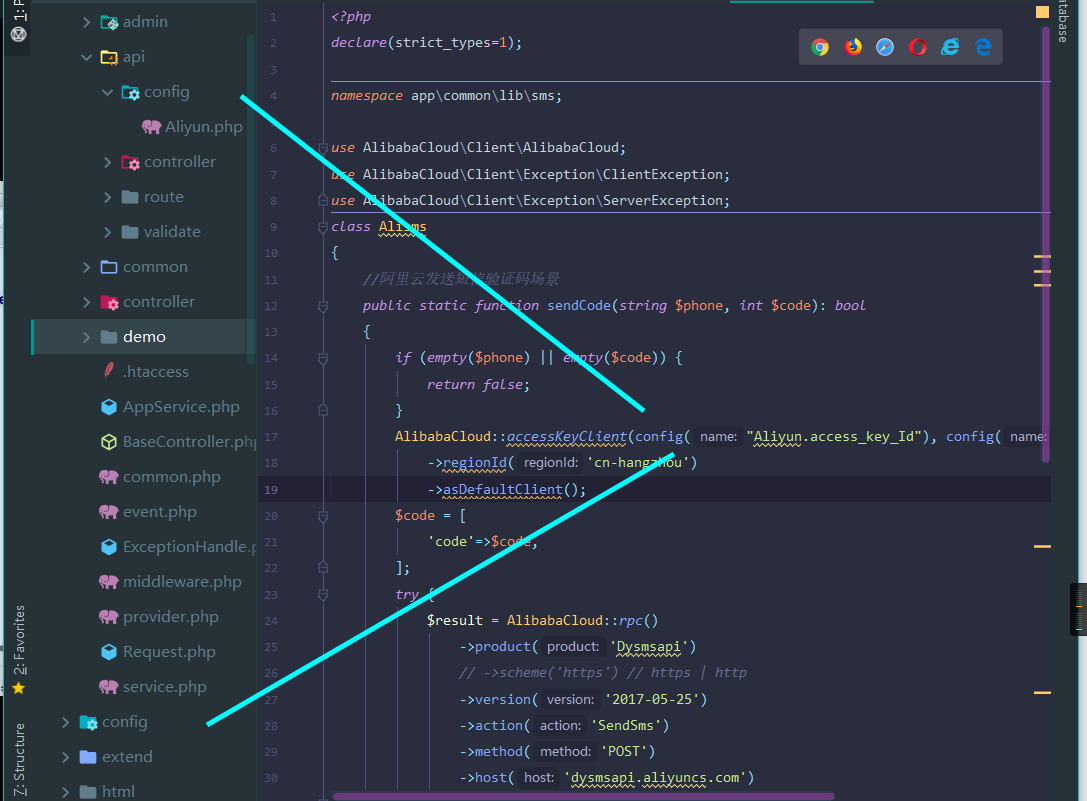The height and width of the screenshot is (801, 1087).
Task: Click the api folder icon
Action: 110,57
